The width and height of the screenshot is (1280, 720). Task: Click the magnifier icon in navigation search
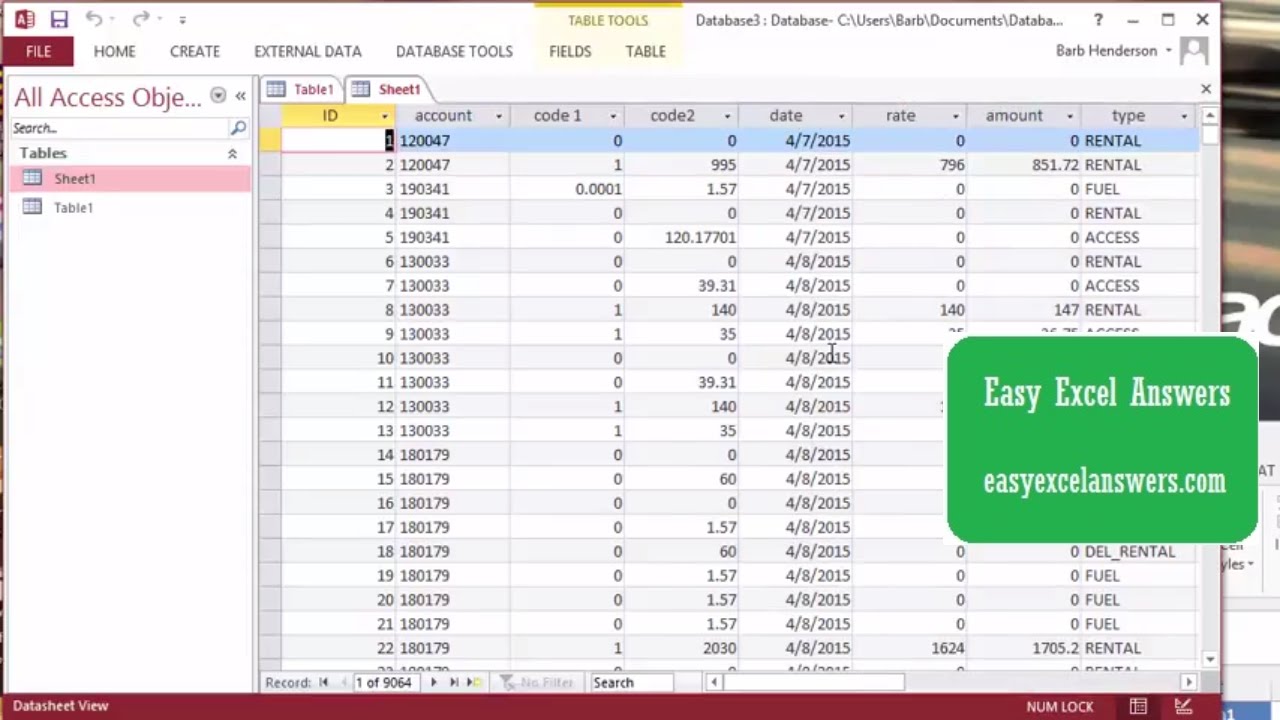click(238, 128)
